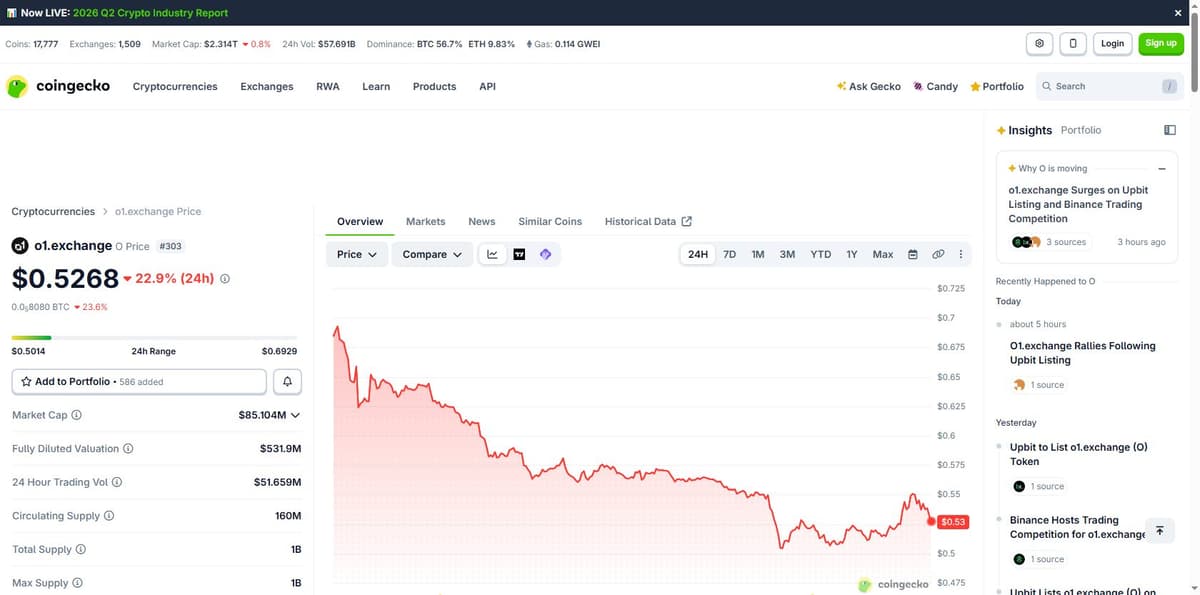Open the 2026 Q2 Crypto Industry Report link
Image resolution: width=1200 pixels, height=595 pixels.
click(x=150, y=13)
